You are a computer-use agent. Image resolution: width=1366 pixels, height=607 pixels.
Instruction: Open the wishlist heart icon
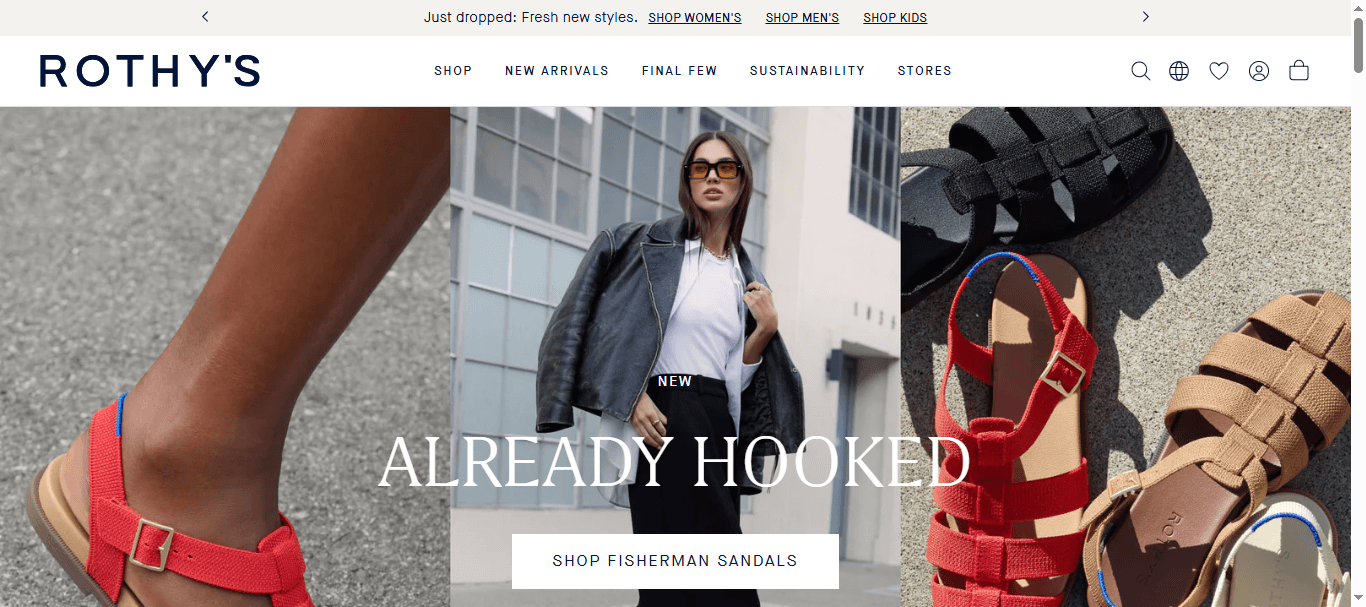(1219, 71)
